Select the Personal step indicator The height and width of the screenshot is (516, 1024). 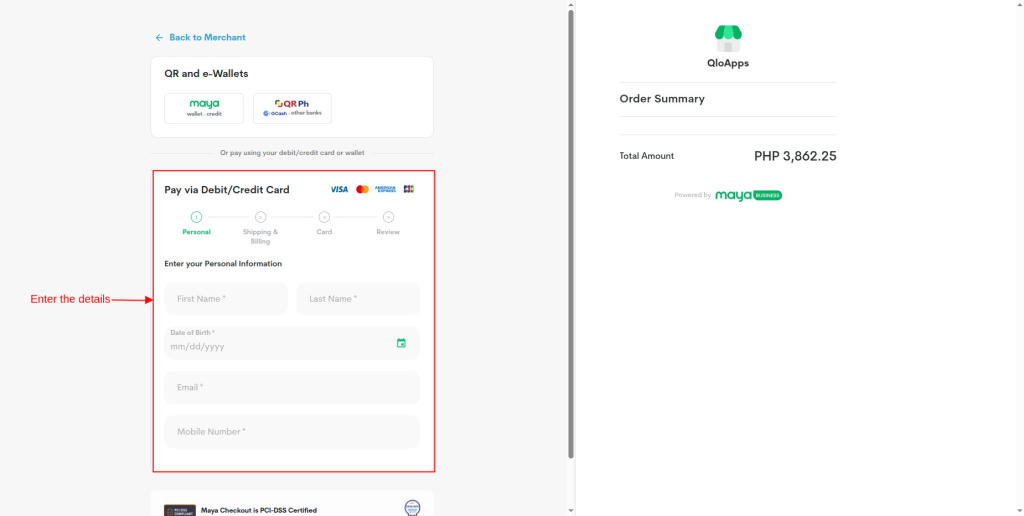click(196, 217)
